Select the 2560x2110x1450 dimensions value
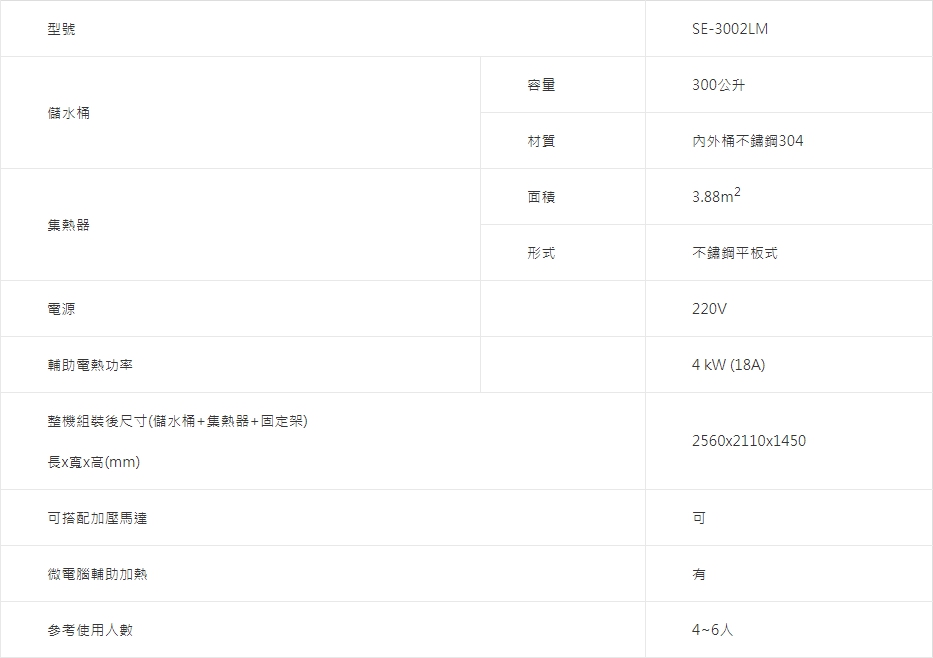The height and width of the screenshot is (658, 933). (748, 441)
